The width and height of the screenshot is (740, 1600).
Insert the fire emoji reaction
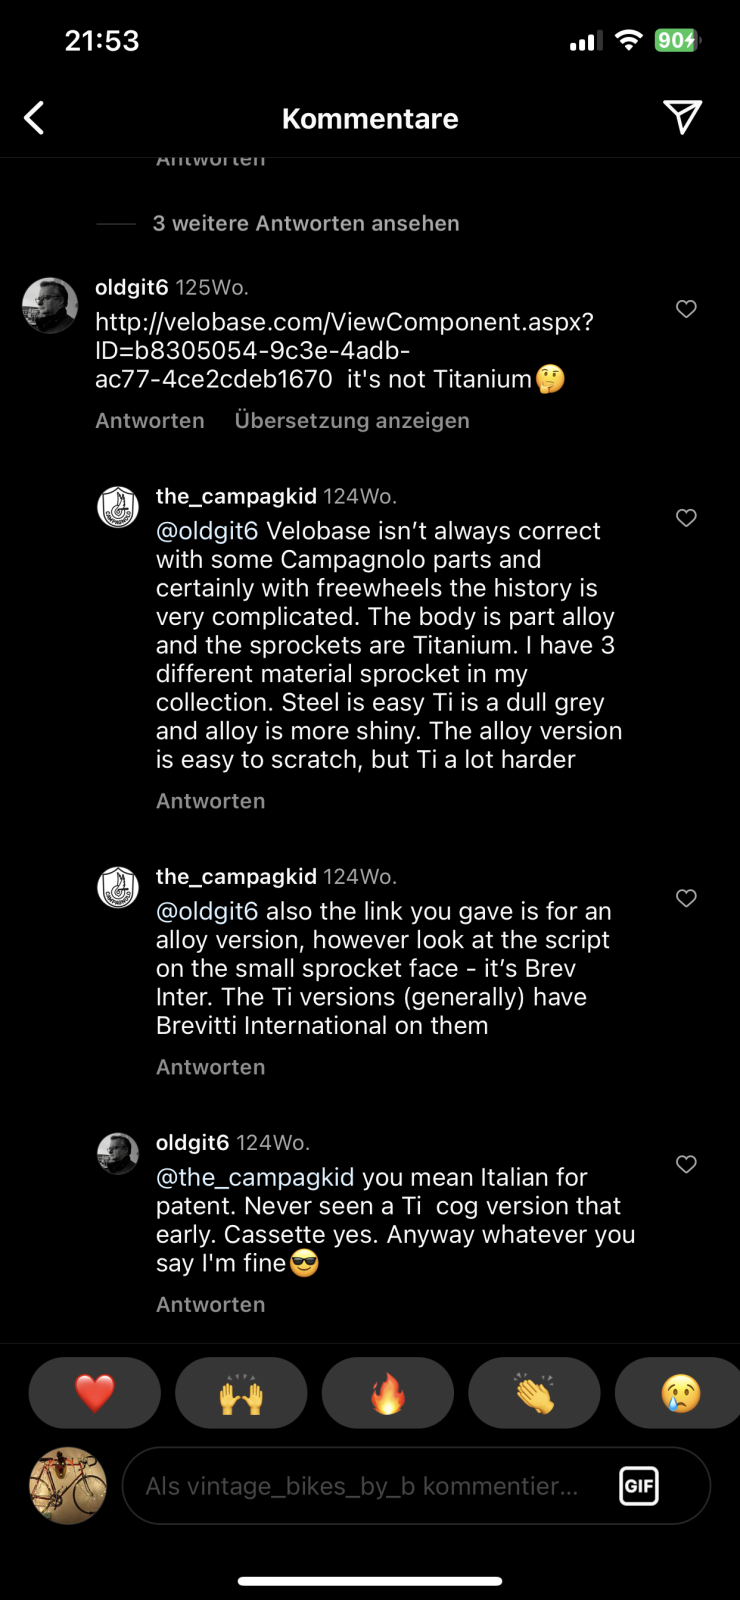pos(388,1393)
